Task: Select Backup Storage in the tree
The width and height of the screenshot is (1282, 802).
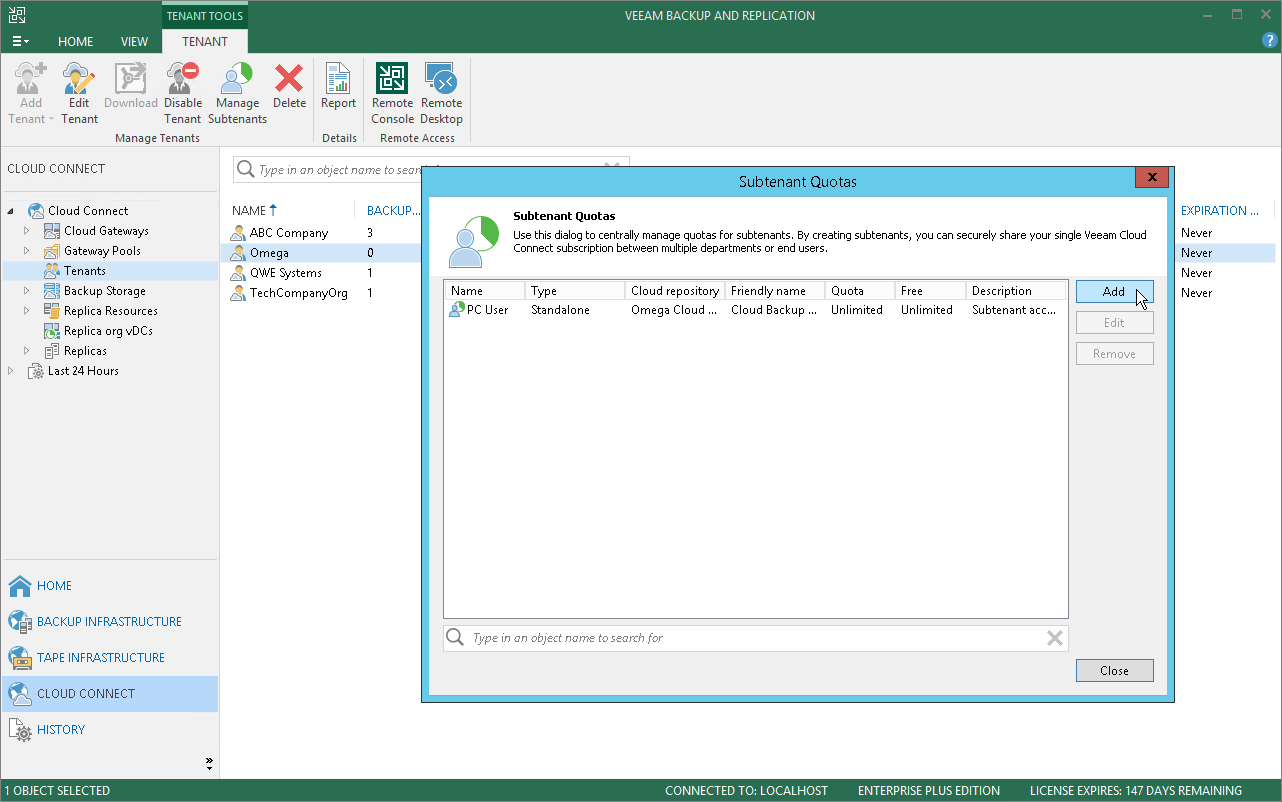Action: coord(104,291)
